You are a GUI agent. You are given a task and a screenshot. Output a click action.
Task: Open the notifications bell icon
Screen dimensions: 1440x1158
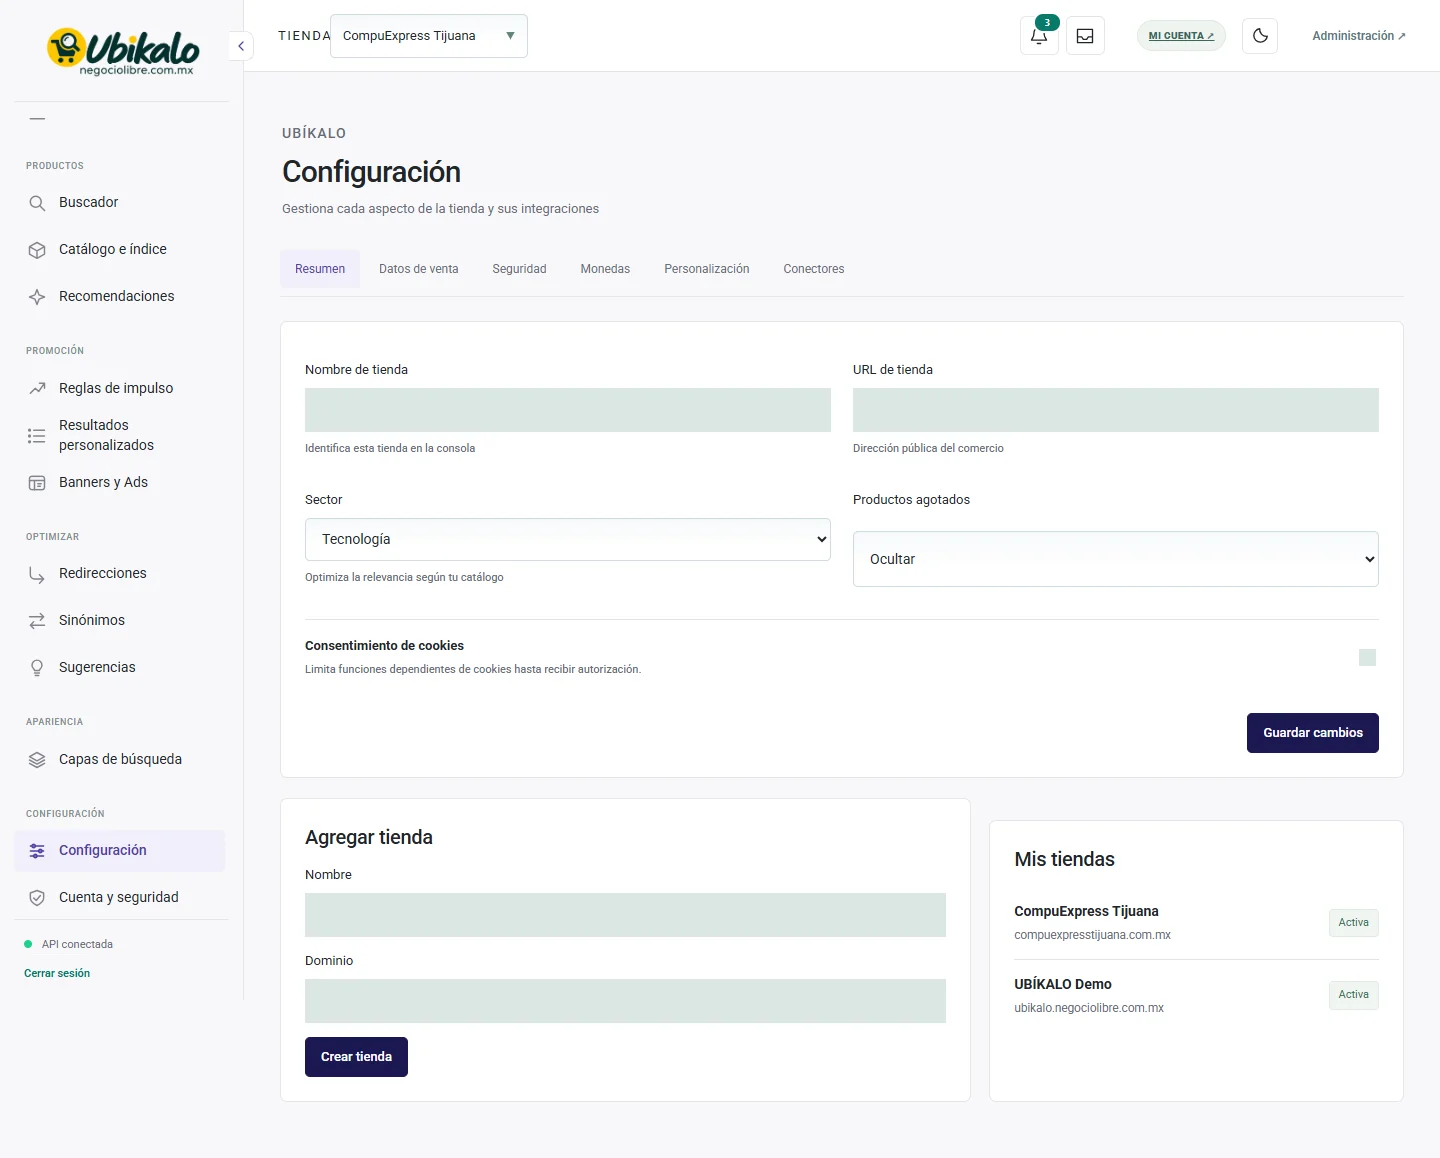coord(1039,36)
